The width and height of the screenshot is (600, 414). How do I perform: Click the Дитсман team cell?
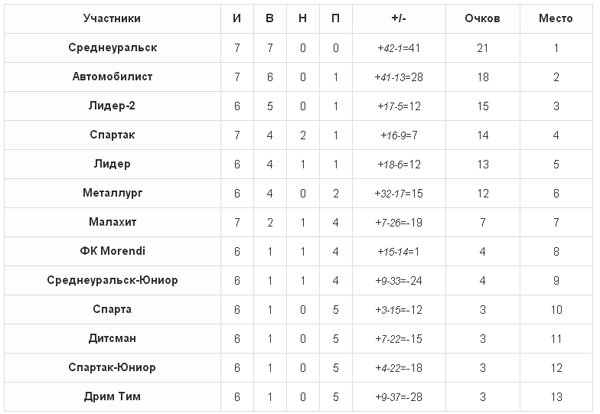pyautogui.click(x=112, y=339)
